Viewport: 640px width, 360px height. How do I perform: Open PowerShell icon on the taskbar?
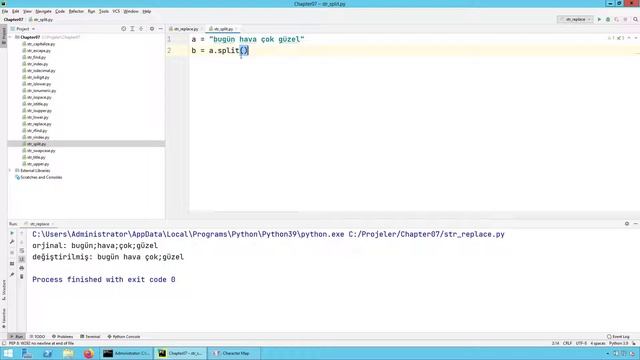47,353
